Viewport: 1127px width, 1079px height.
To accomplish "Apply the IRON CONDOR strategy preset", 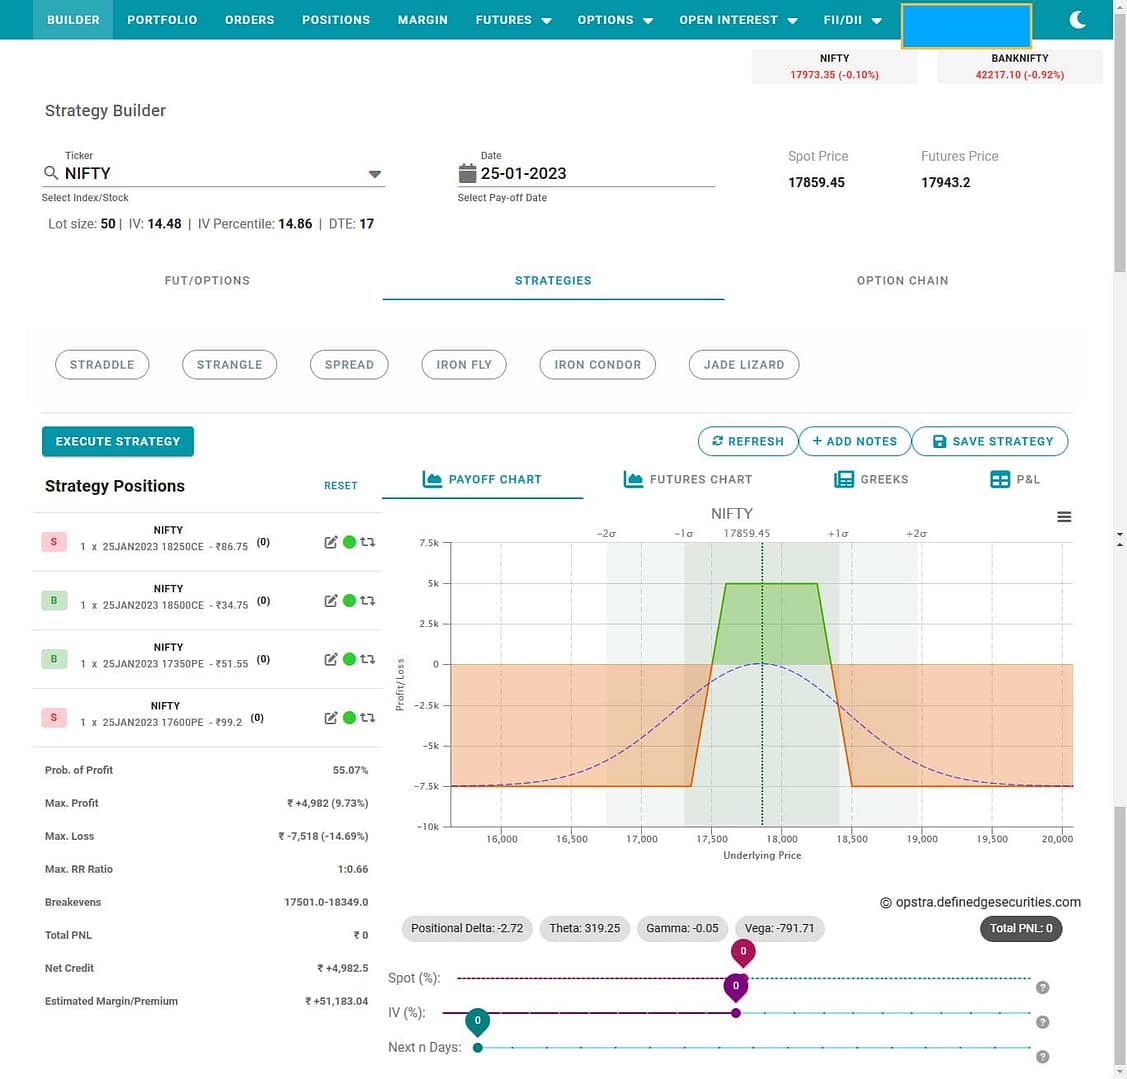I will tap(597, 364).
